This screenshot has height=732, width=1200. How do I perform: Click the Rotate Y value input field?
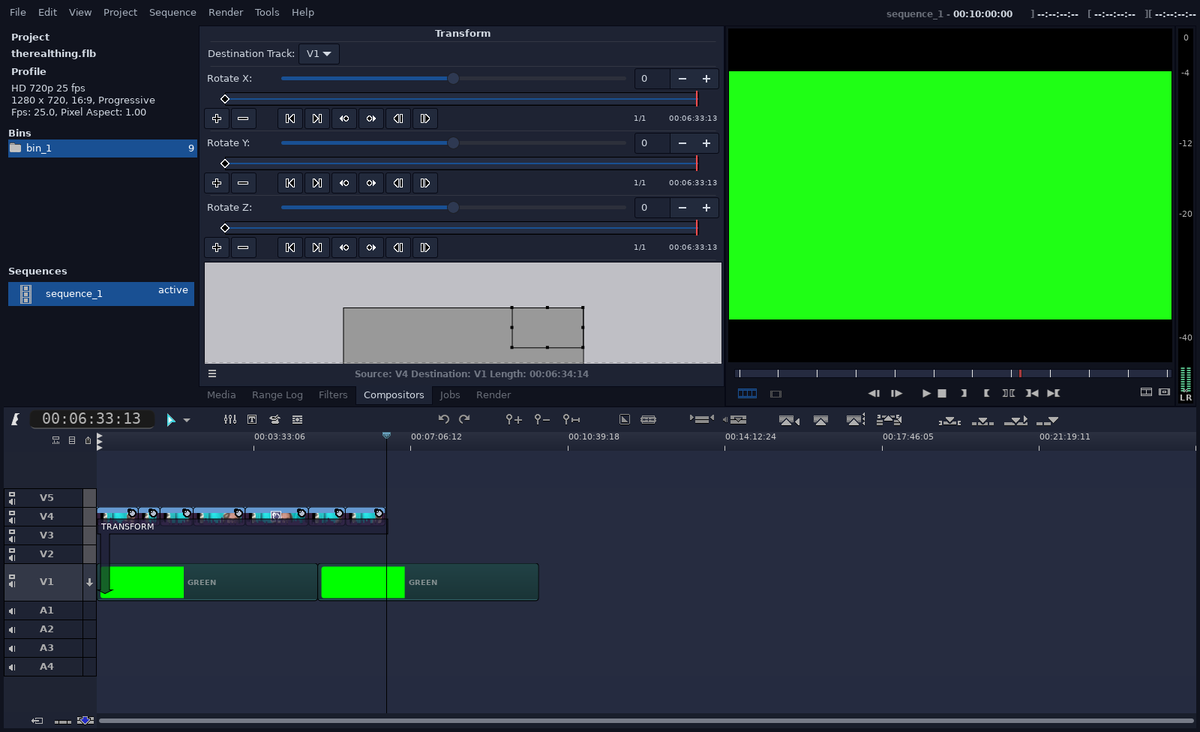tap(652, 143)
